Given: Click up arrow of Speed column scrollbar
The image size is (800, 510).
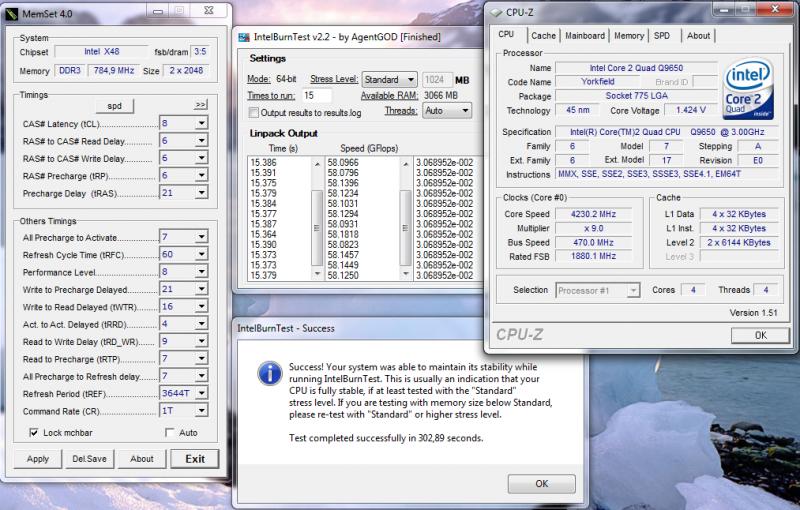Looking at the screenshot, I should (x=406, y=164).
